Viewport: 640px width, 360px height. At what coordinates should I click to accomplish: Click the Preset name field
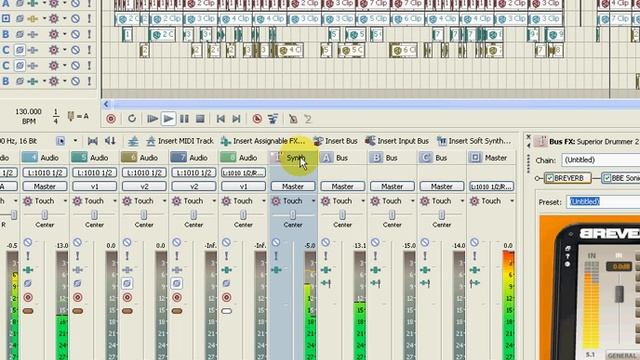[x=603, y=202]
